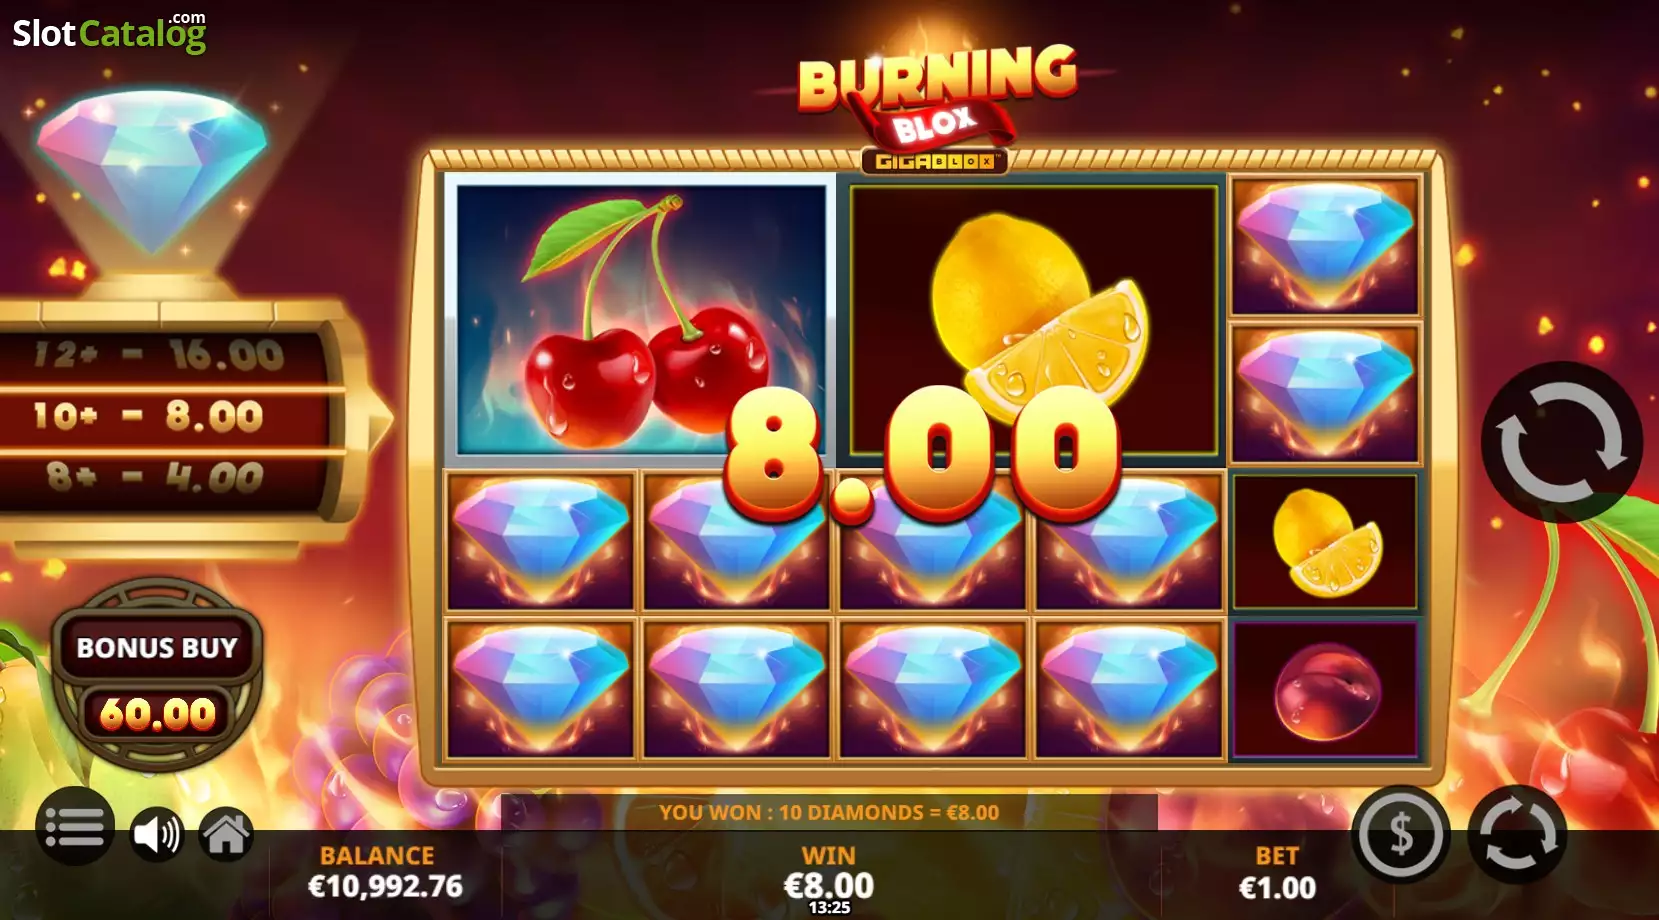Image resolution: width=1659 pixels, height=920 pixels.
Task: Open the Bonus Buy 60.00 feature
Action: coord(157,675)
